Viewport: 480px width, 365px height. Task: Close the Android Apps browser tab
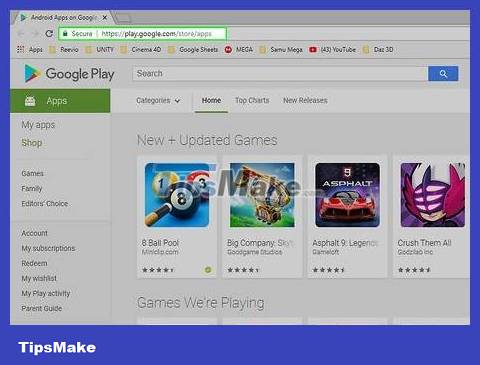(105, 17)
